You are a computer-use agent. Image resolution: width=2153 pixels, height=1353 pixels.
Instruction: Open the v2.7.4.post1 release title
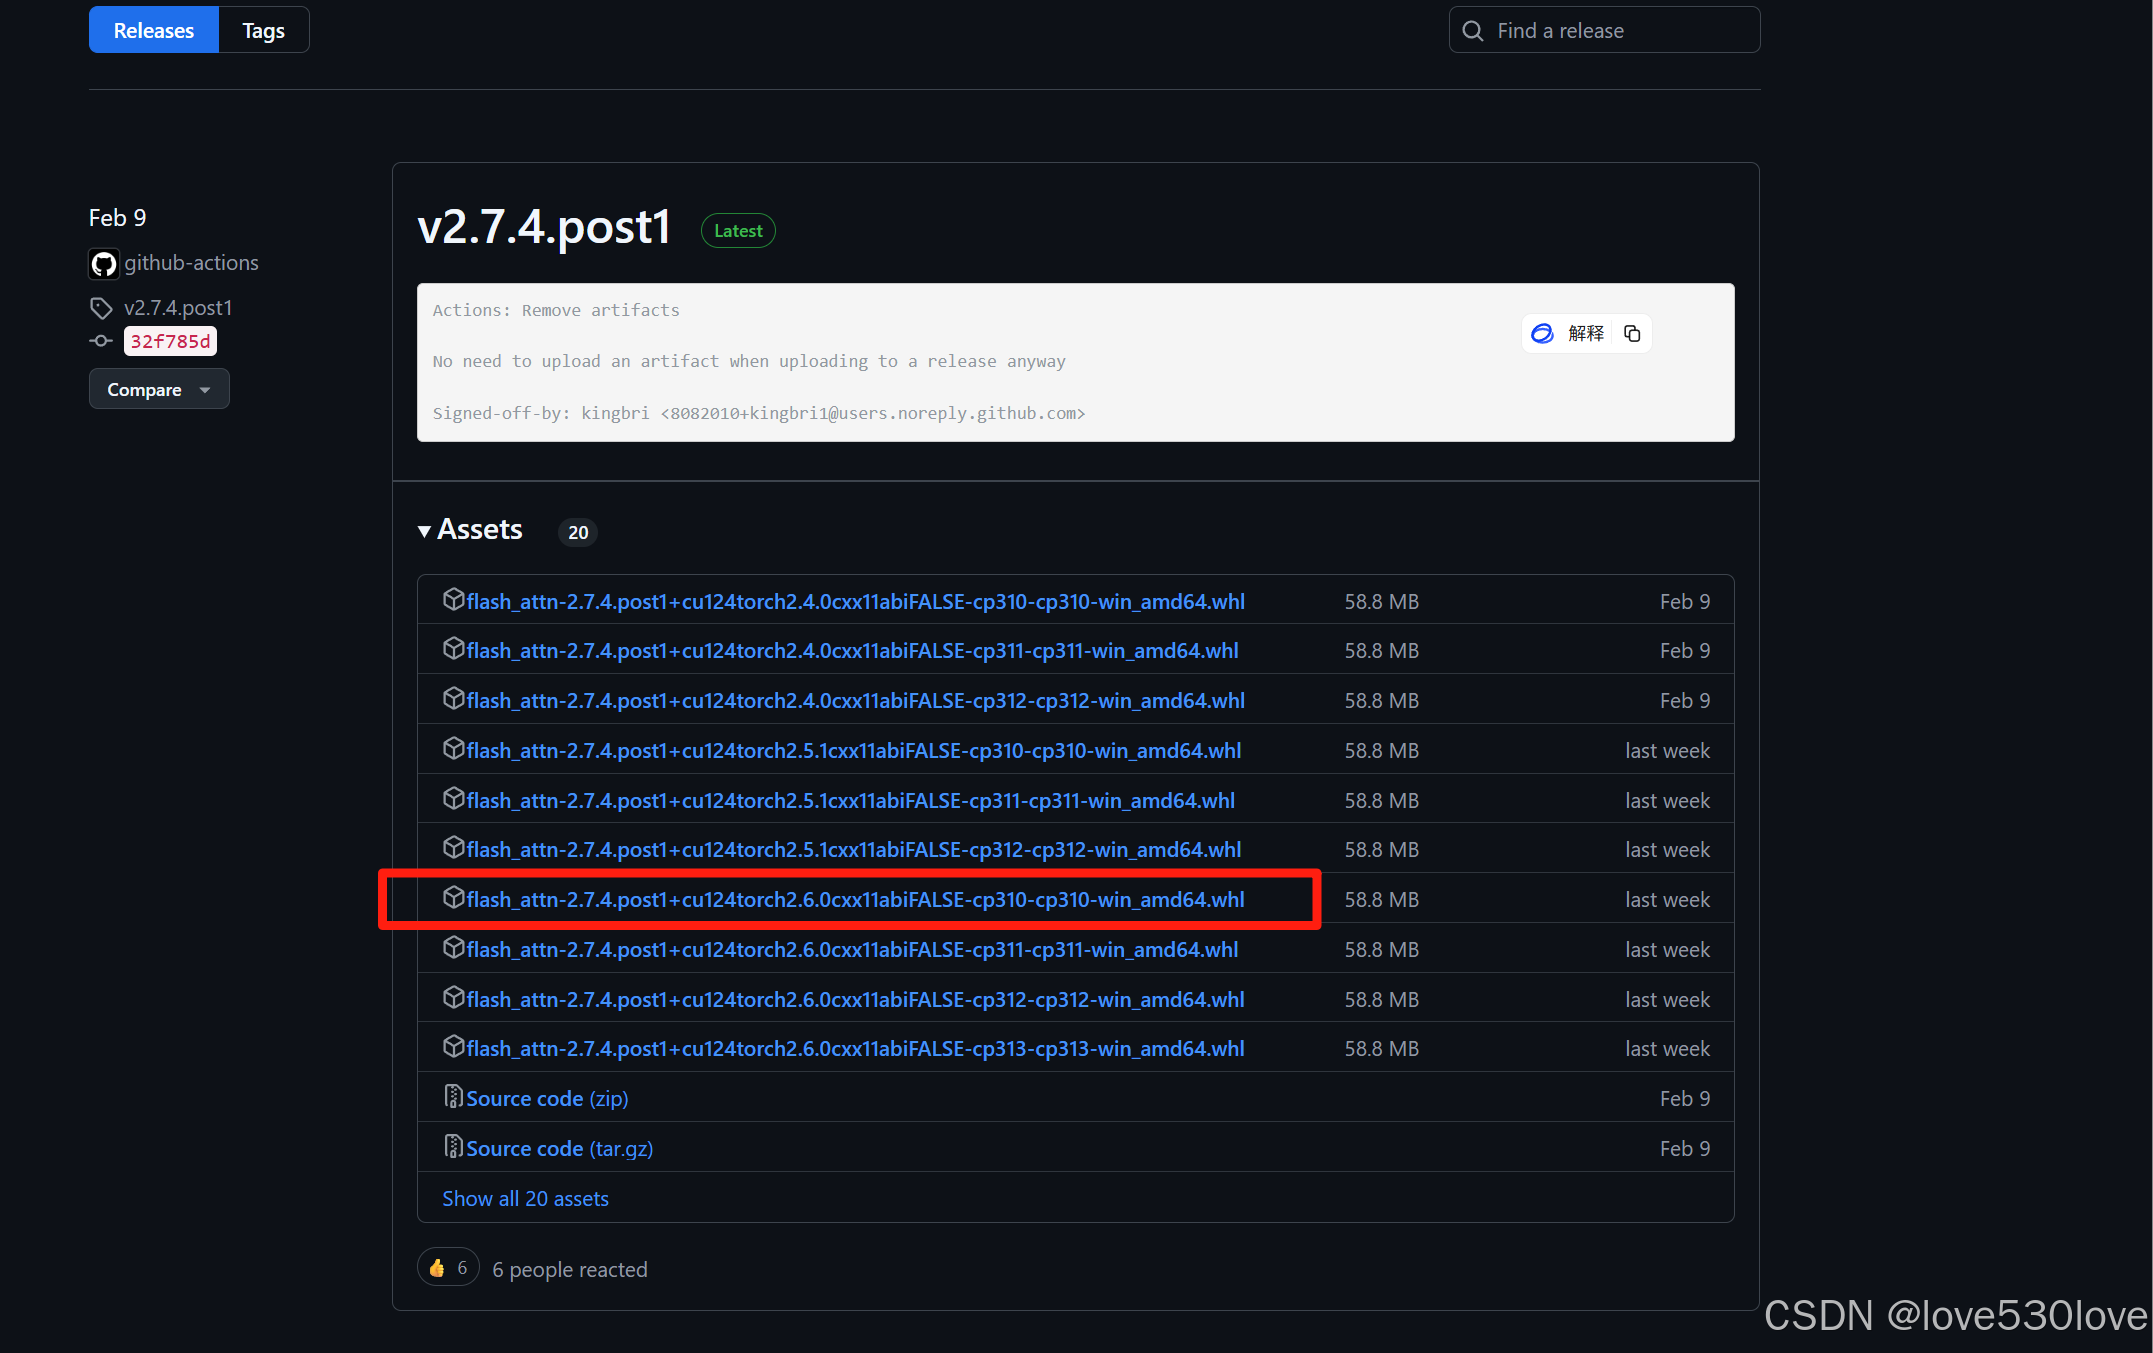[x=544, y=227]
